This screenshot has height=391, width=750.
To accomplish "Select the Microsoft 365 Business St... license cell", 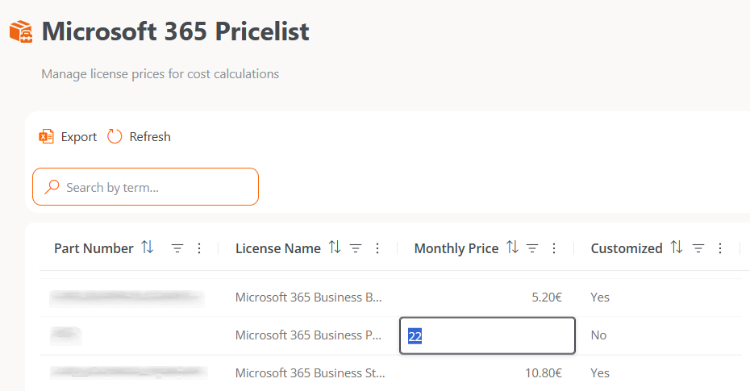I will click(310, 373).
